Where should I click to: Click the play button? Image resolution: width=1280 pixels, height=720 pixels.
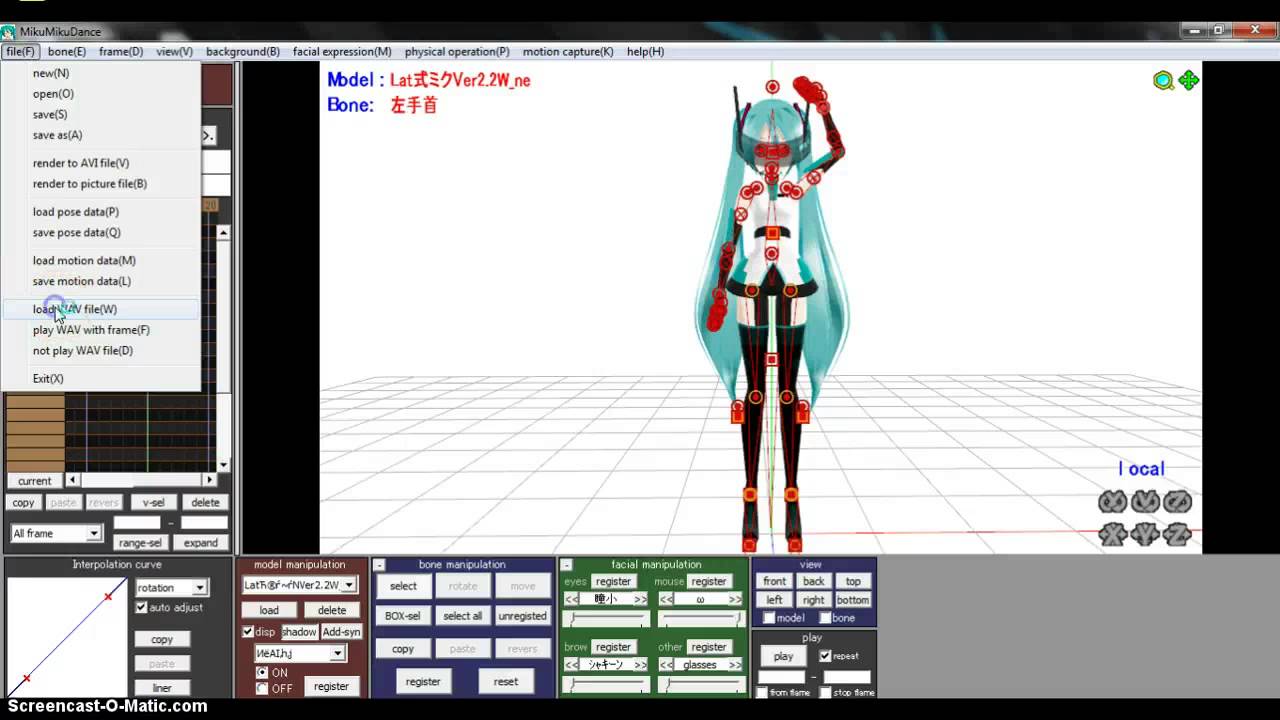point(783,656)
